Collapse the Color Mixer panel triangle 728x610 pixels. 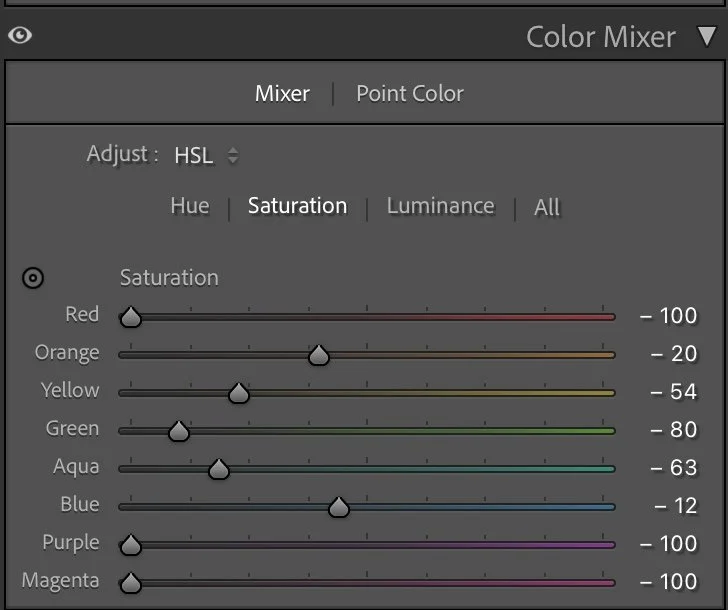[x=707, y=36]
